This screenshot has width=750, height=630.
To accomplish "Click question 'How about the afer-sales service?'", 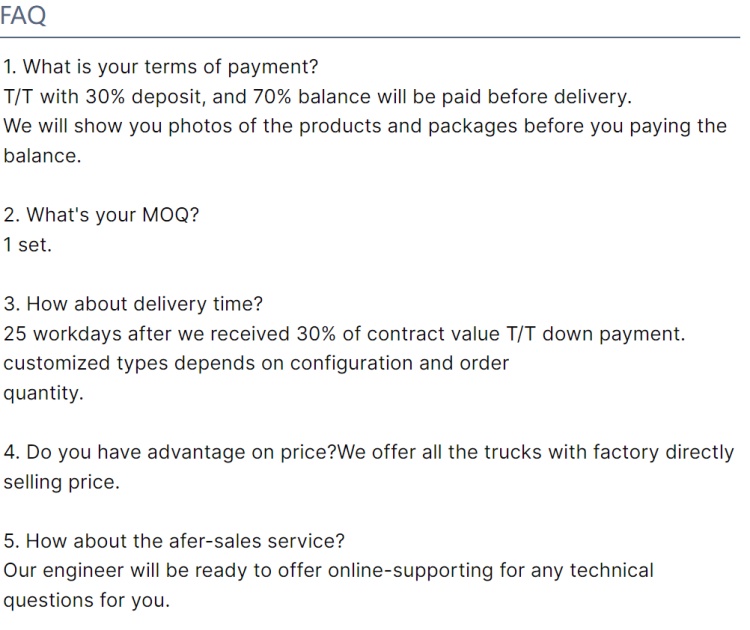I will [x=174, y=541].
